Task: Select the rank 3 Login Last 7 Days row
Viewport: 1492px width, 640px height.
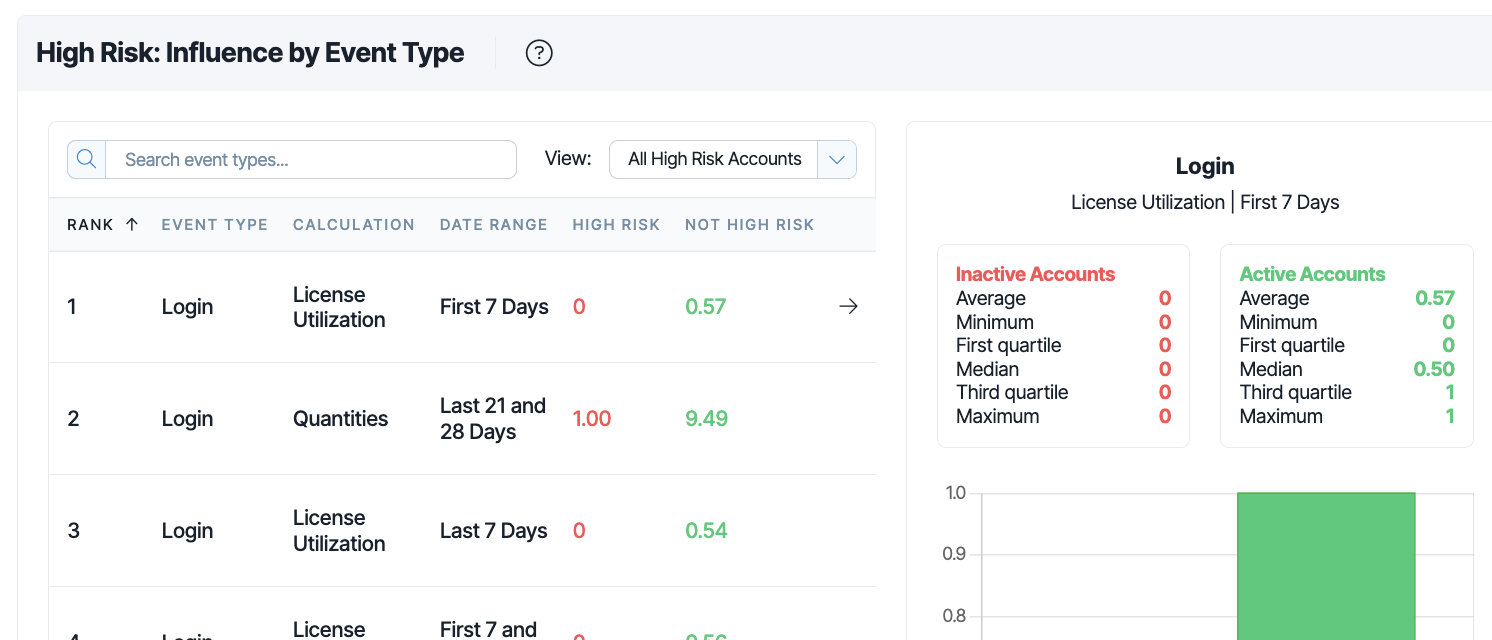Action: click(x=462, y=531)
